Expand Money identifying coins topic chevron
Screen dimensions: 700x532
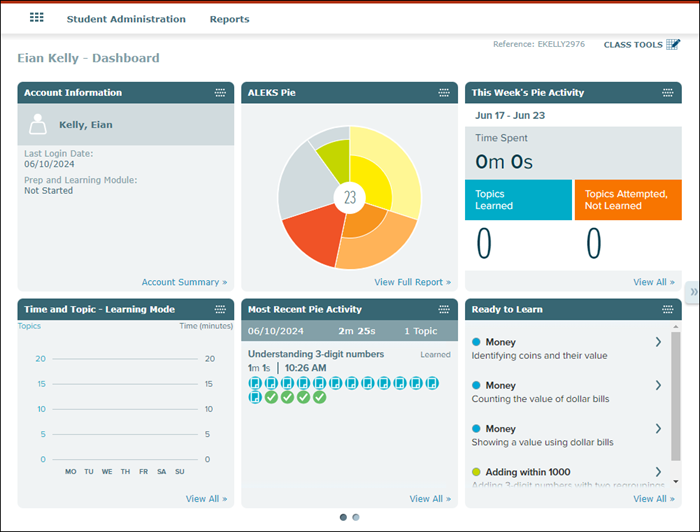(658, 342)
